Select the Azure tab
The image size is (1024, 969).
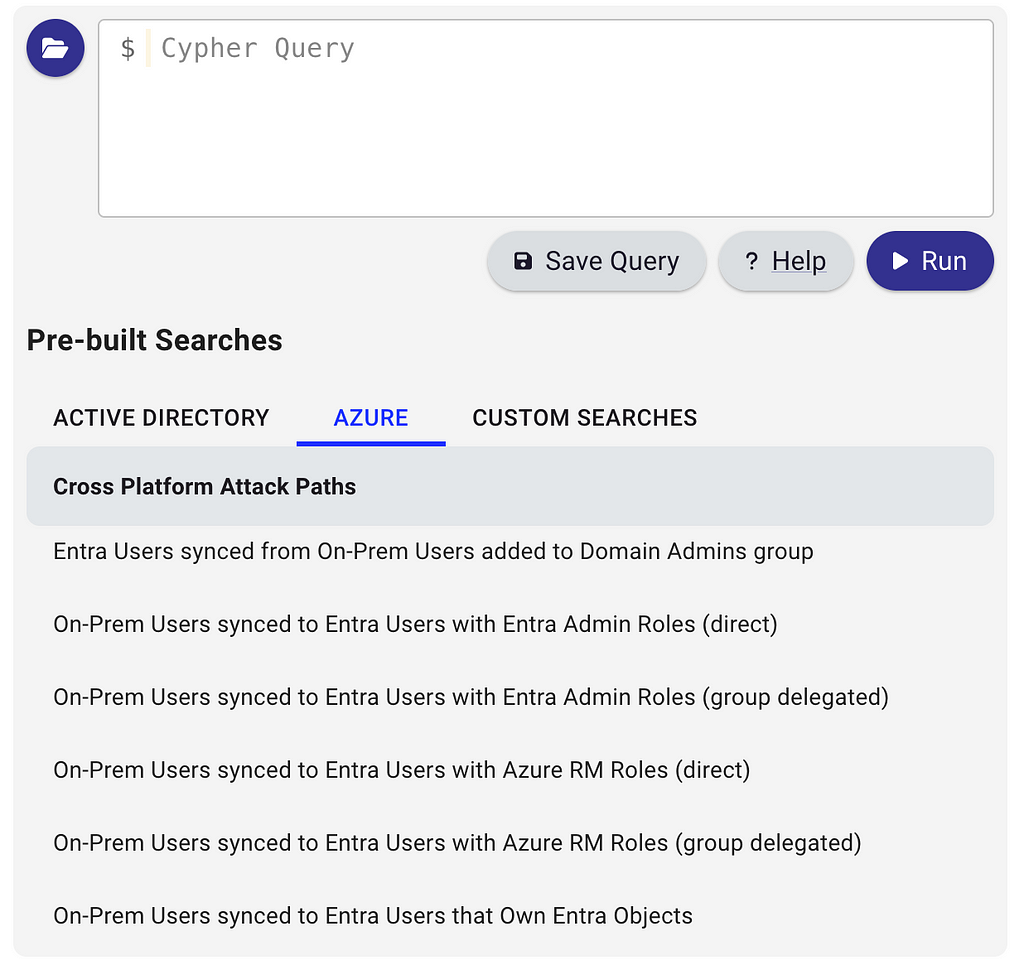click(x=371, y=418)
